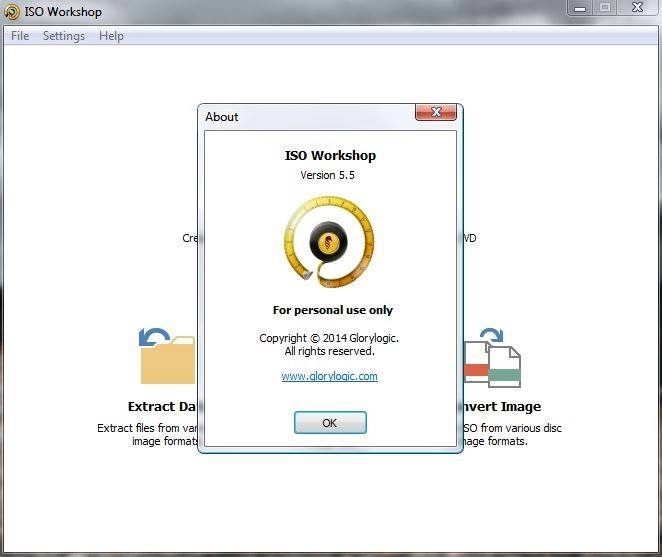Viewport: 662px width, 557px height.
Task: Click OK in the About dialog
Action: pyautogui.click(x=330, y=423)
